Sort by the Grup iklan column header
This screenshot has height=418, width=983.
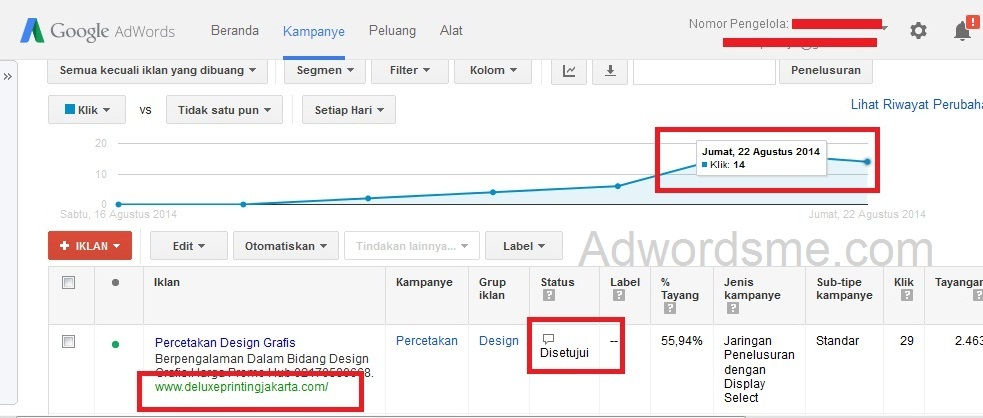click(x=492, y=289)
